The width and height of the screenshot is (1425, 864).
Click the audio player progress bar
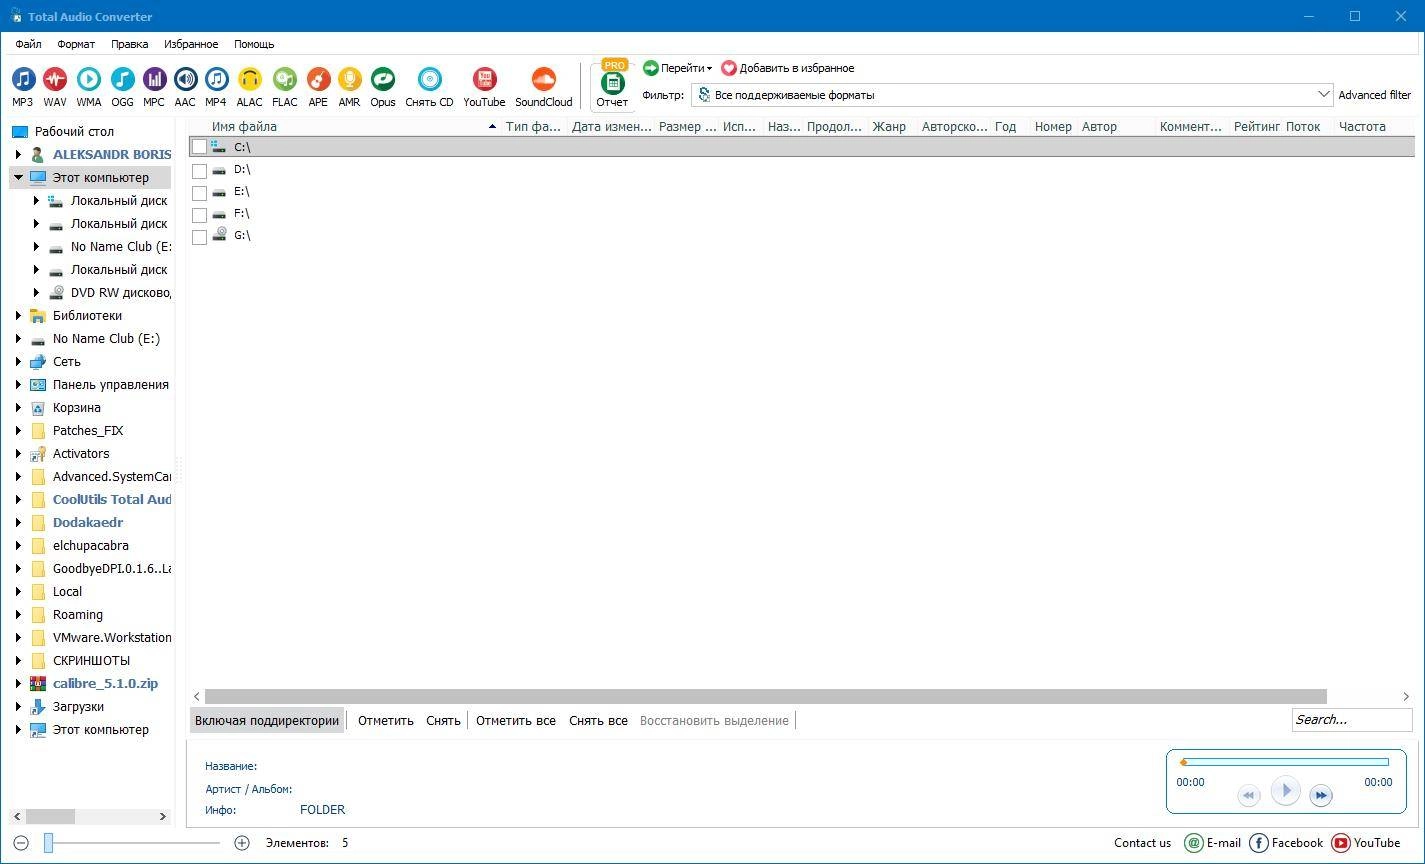pyautogui.click(x=1286, y=762)
